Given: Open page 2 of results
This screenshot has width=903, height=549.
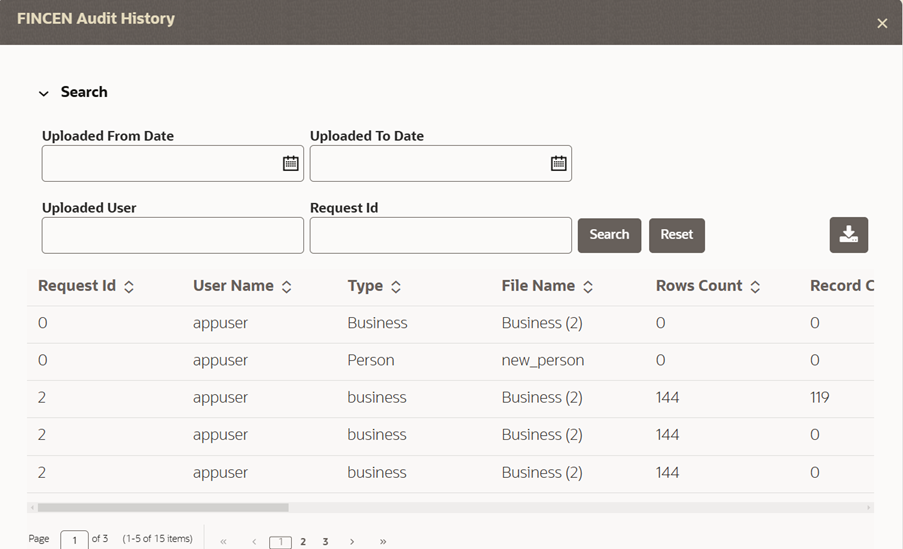Looking at the screenshot, I should (303, 542).
